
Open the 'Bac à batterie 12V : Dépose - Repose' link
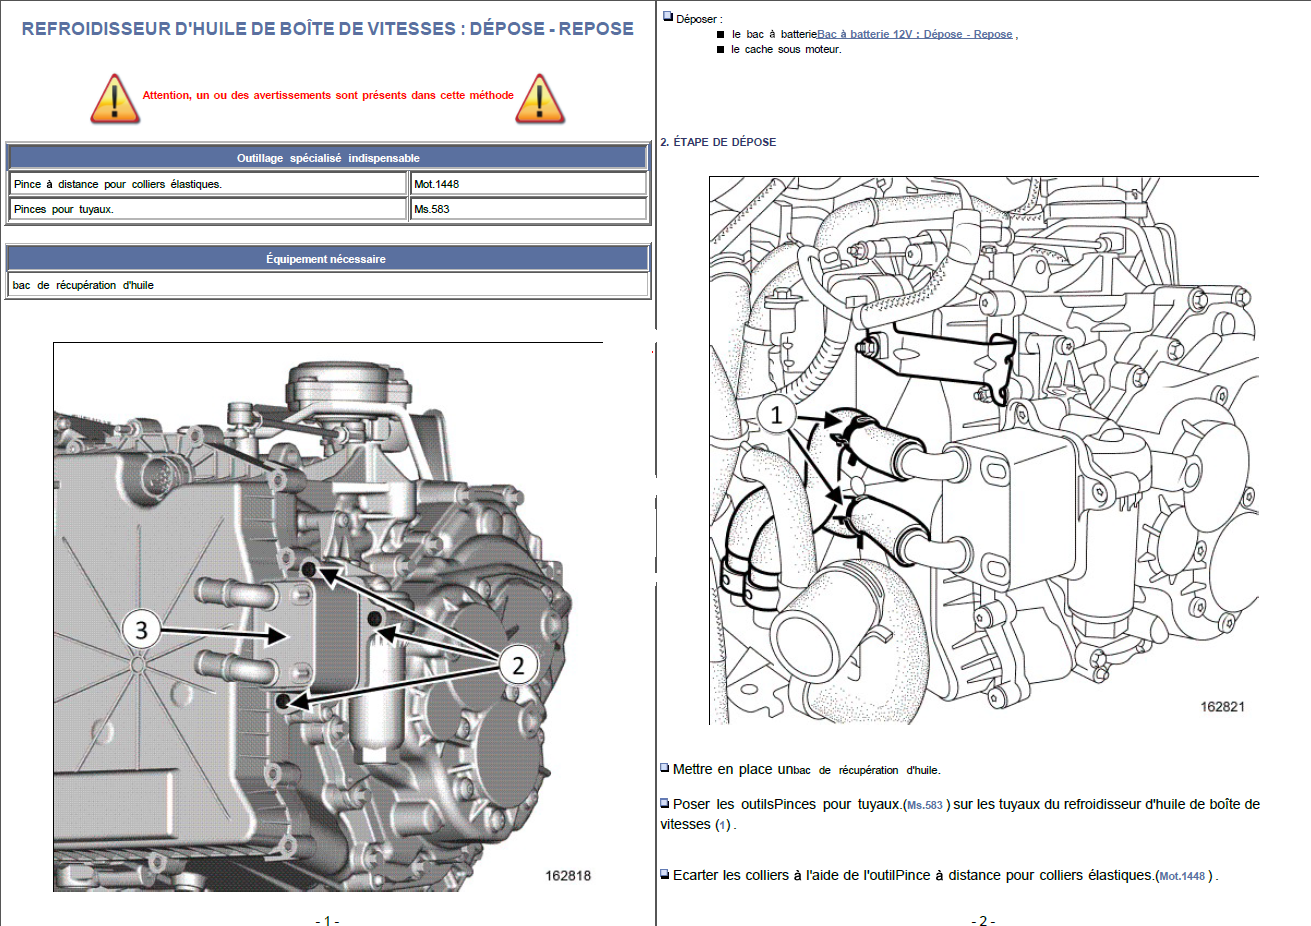point(914,34)
